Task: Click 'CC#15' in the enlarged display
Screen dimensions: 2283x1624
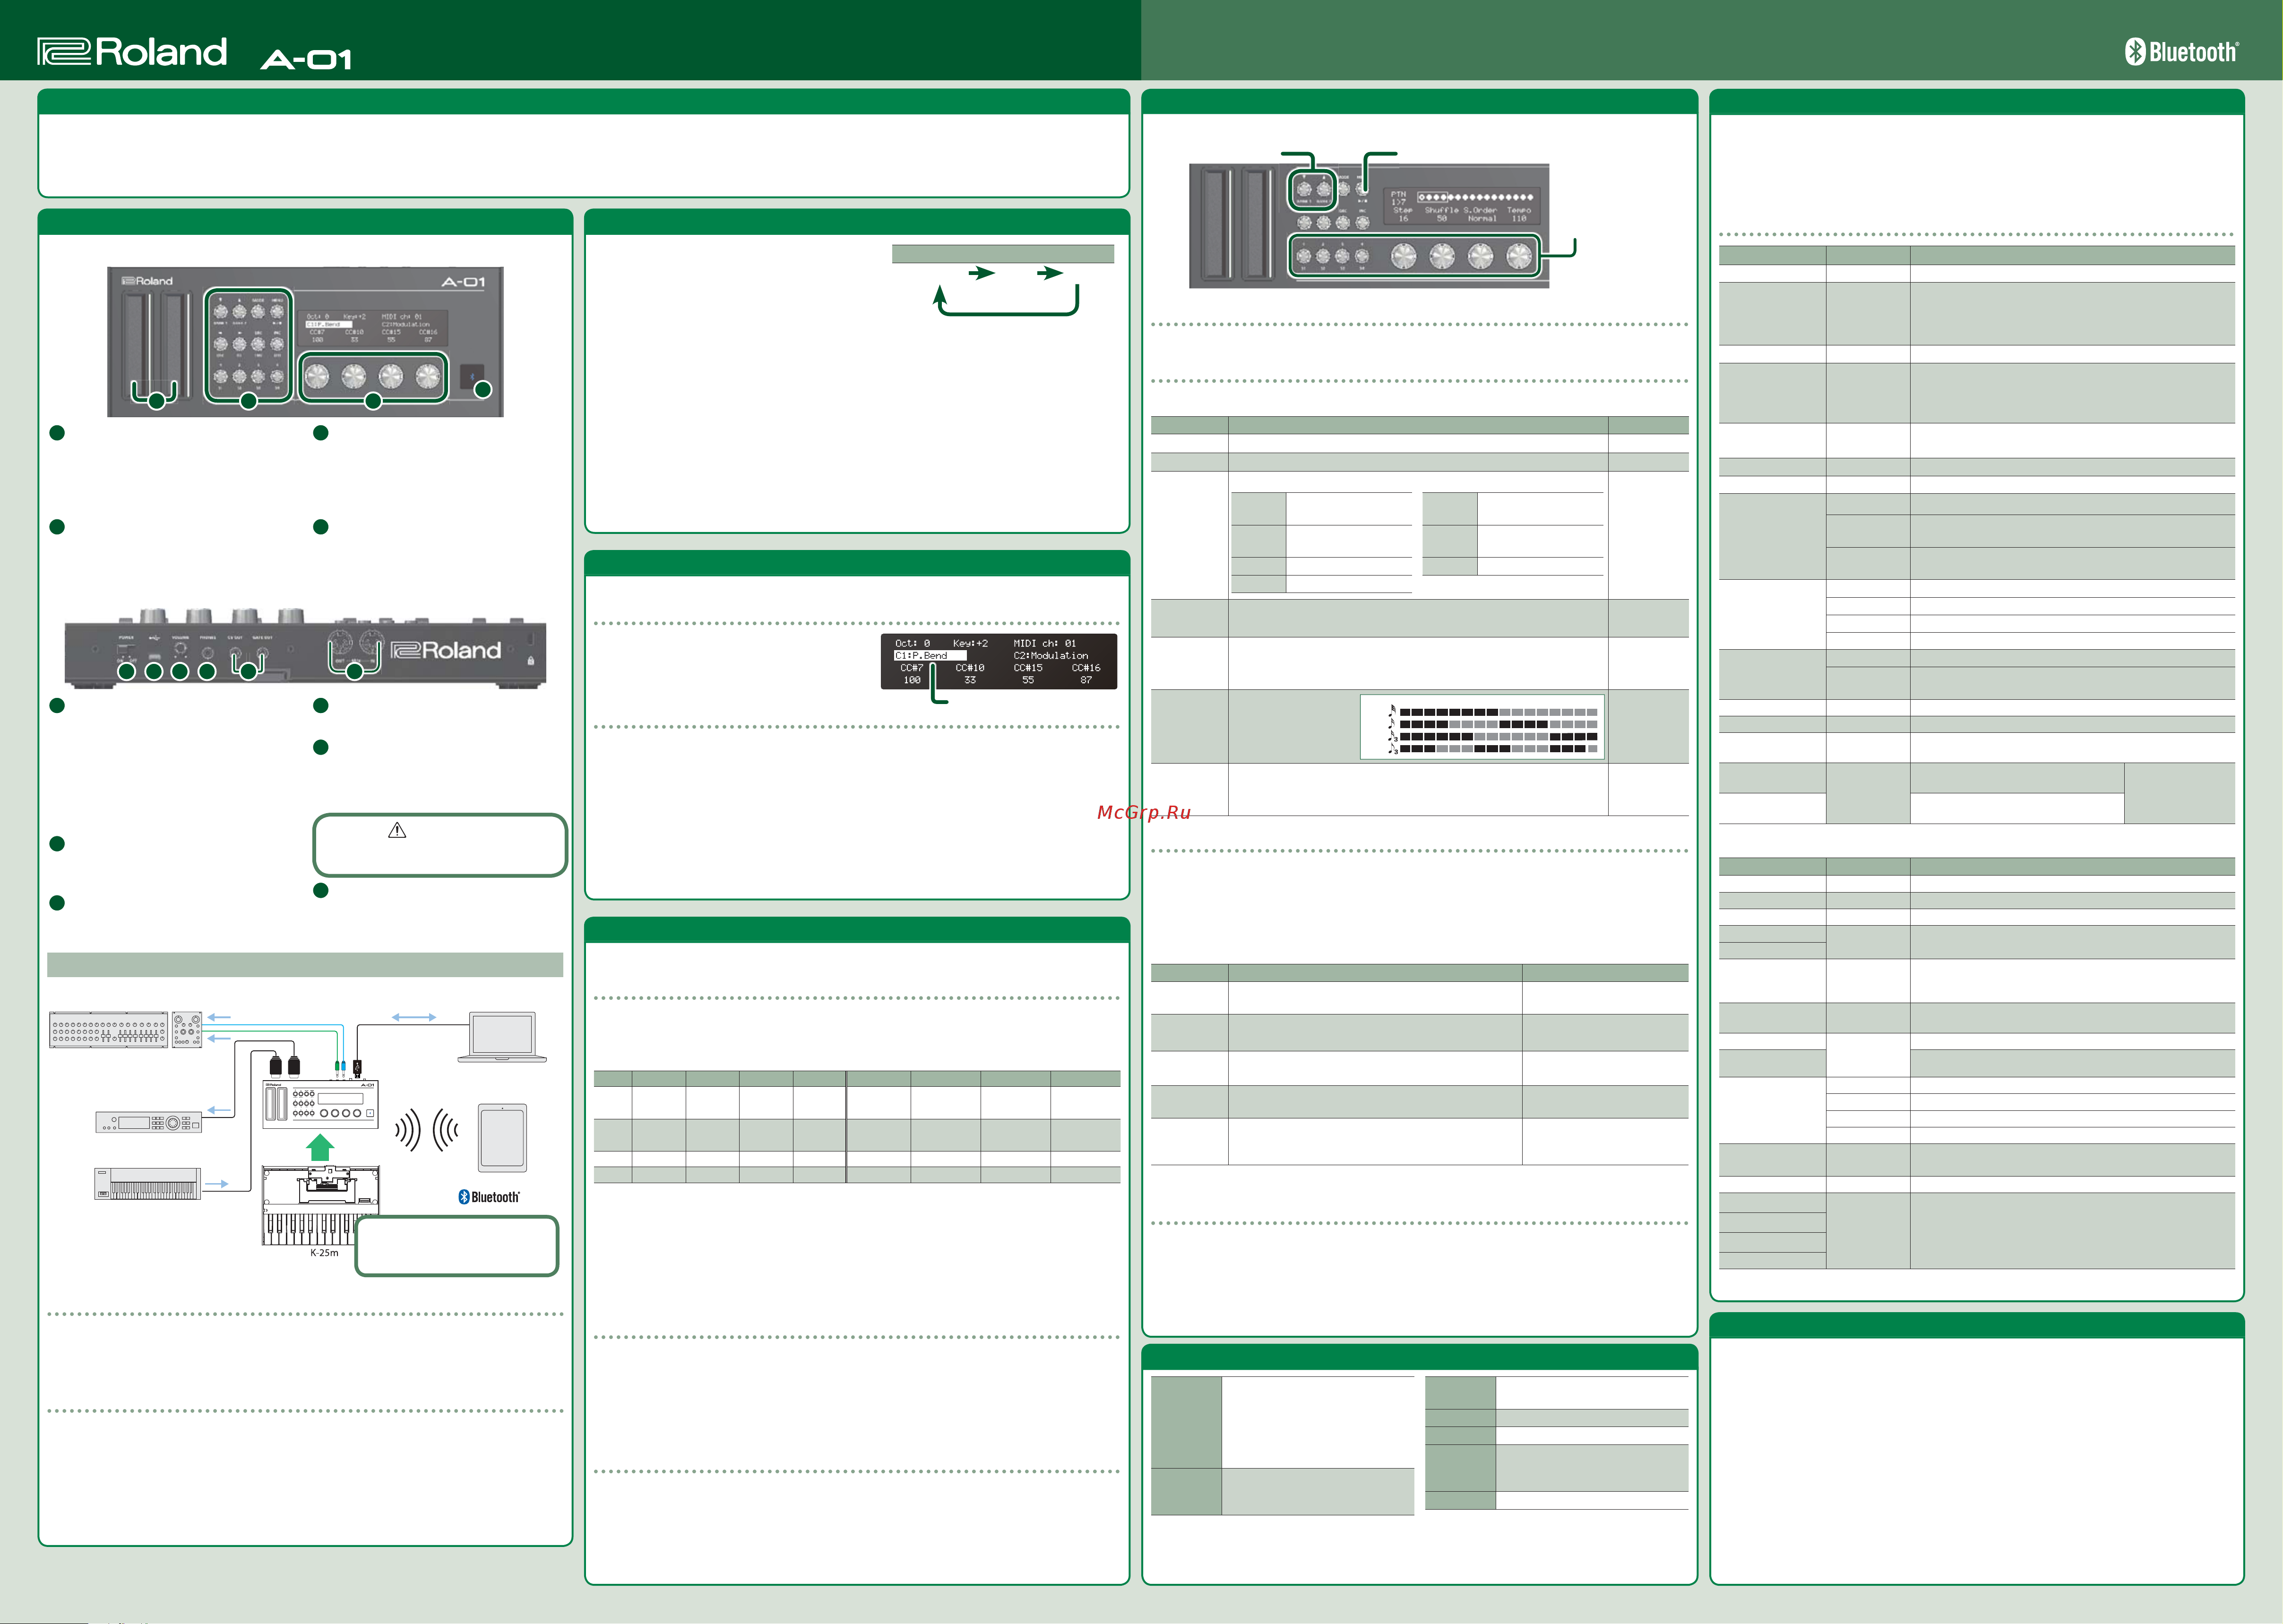Action: 1028,668
